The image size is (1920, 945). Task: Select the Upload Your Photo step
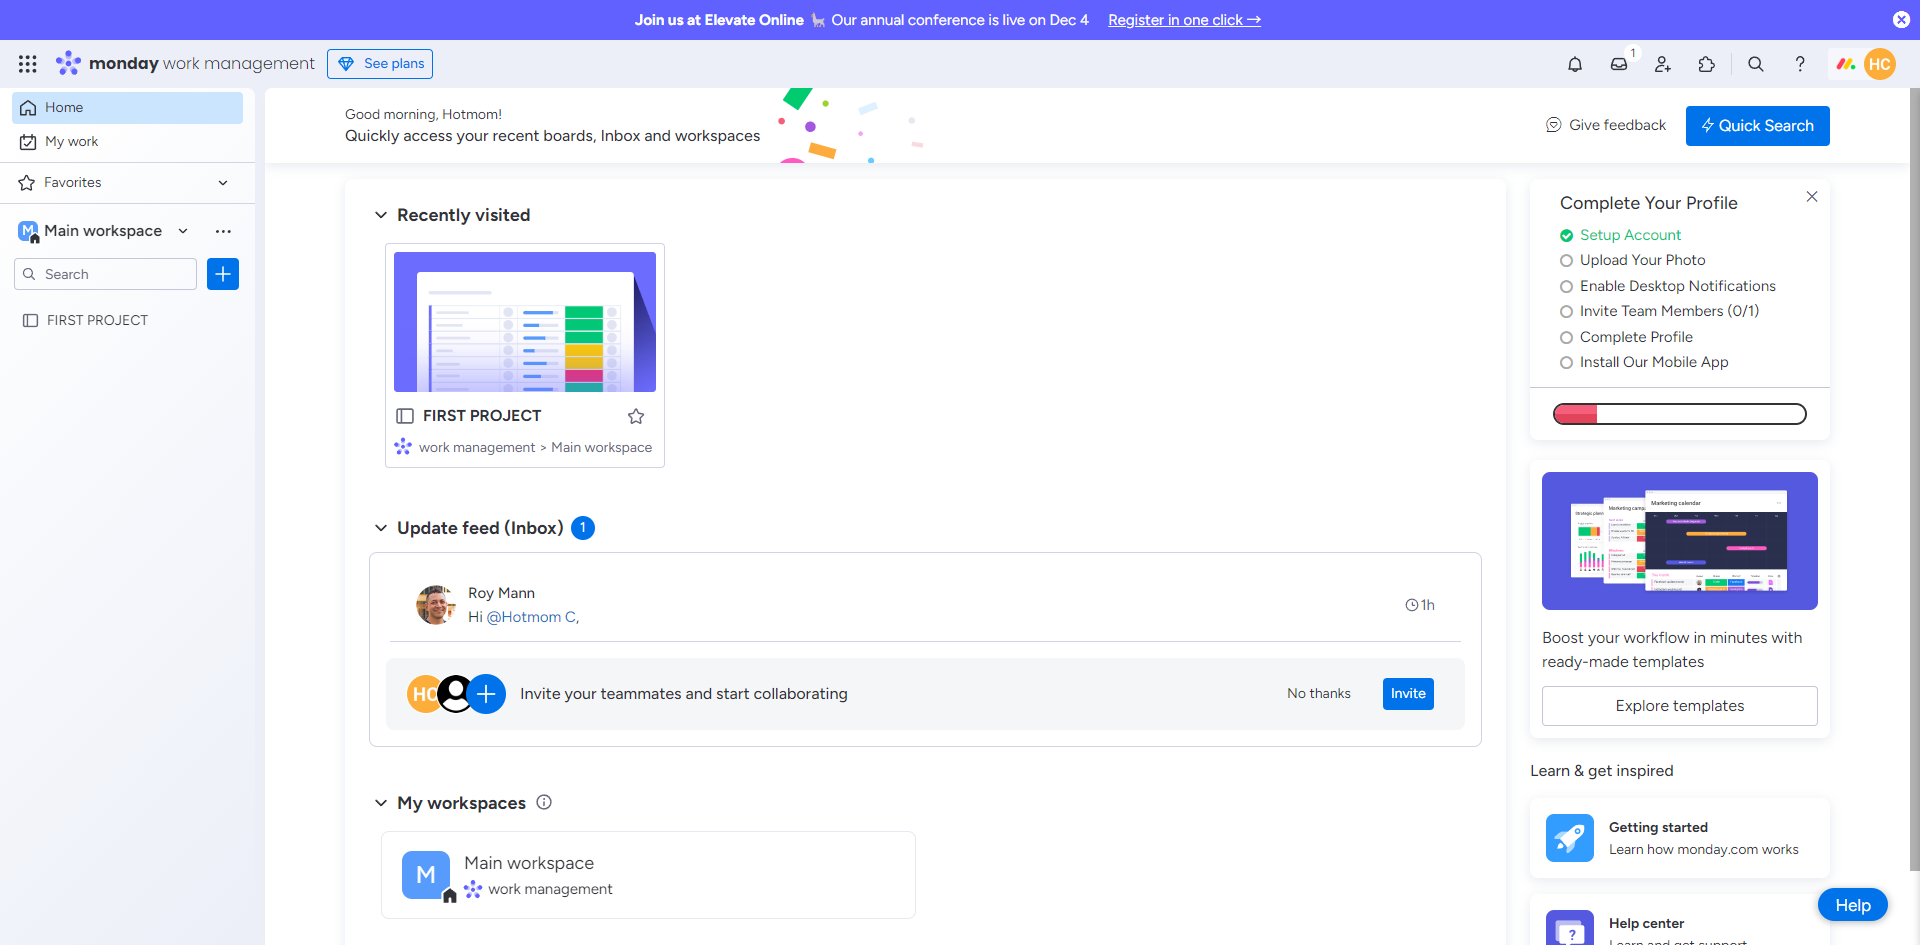1642,260
